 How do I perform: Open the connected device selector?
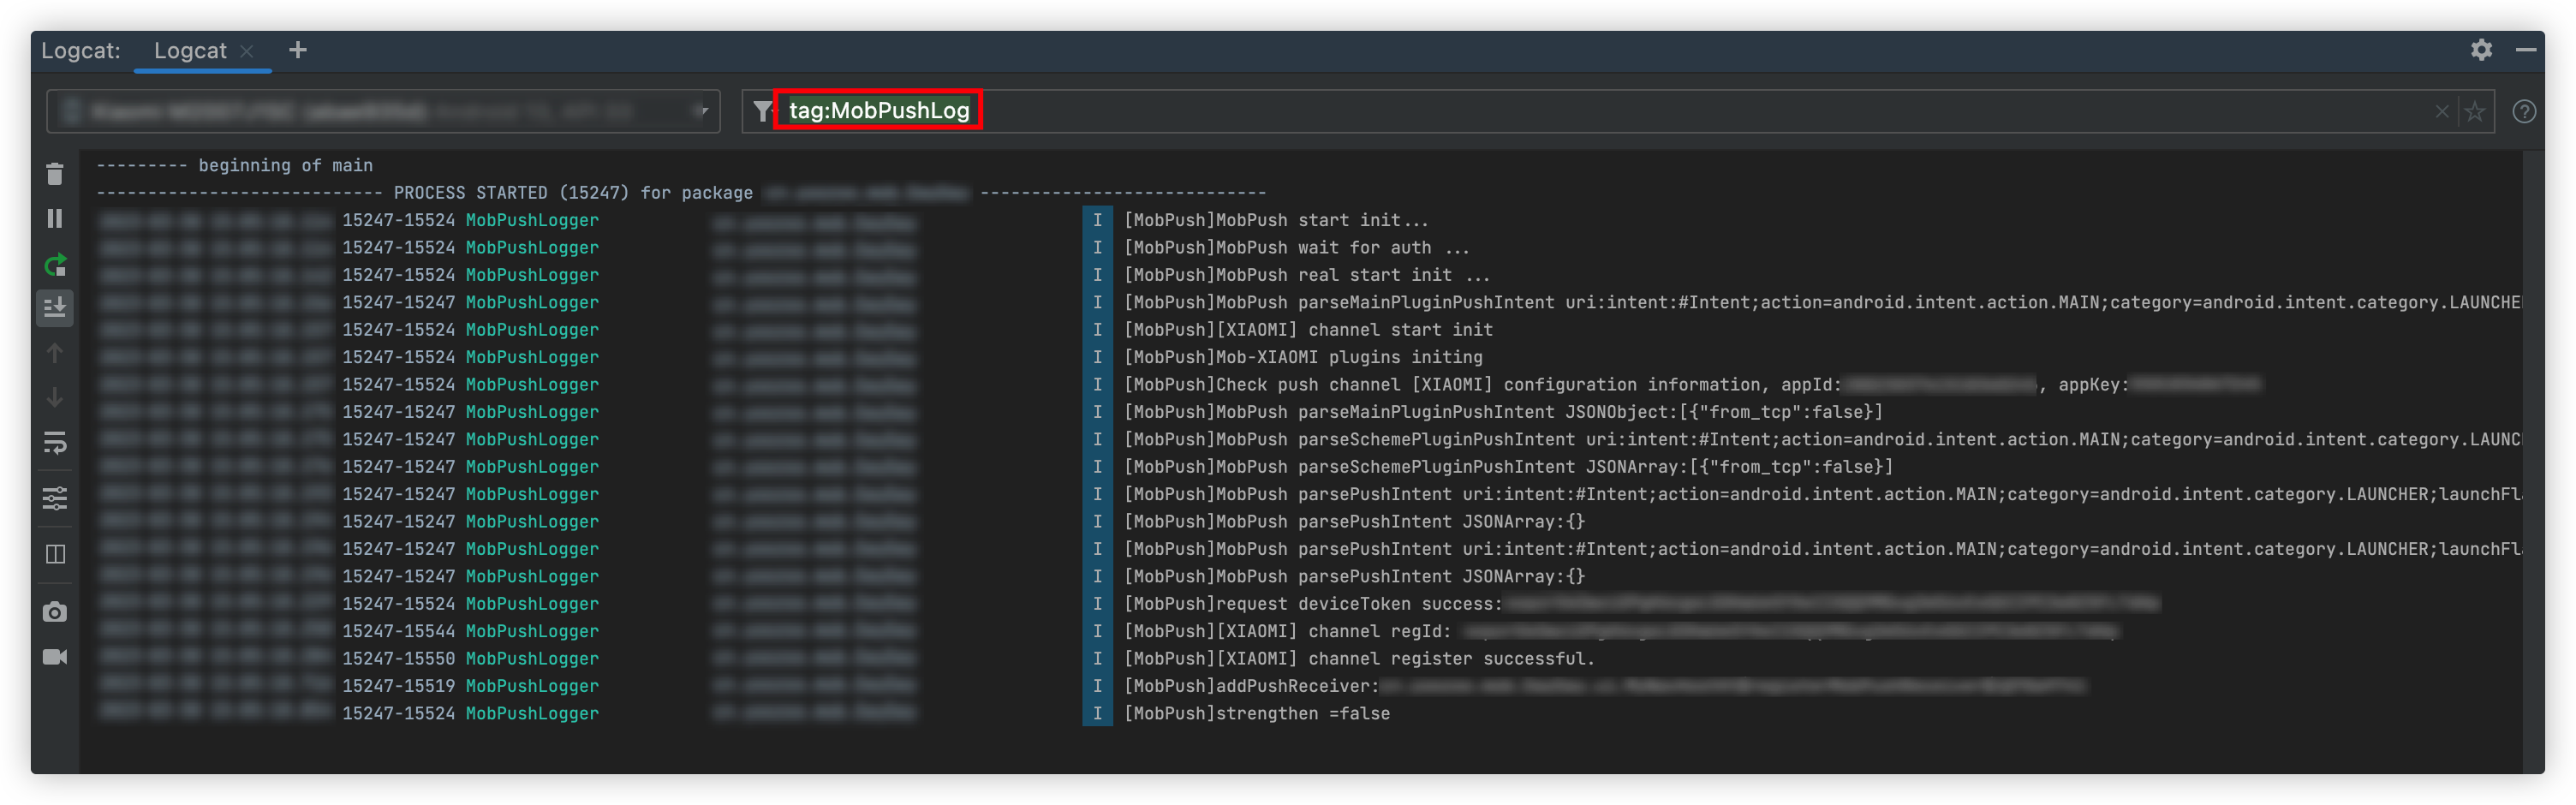coord(380,111)
